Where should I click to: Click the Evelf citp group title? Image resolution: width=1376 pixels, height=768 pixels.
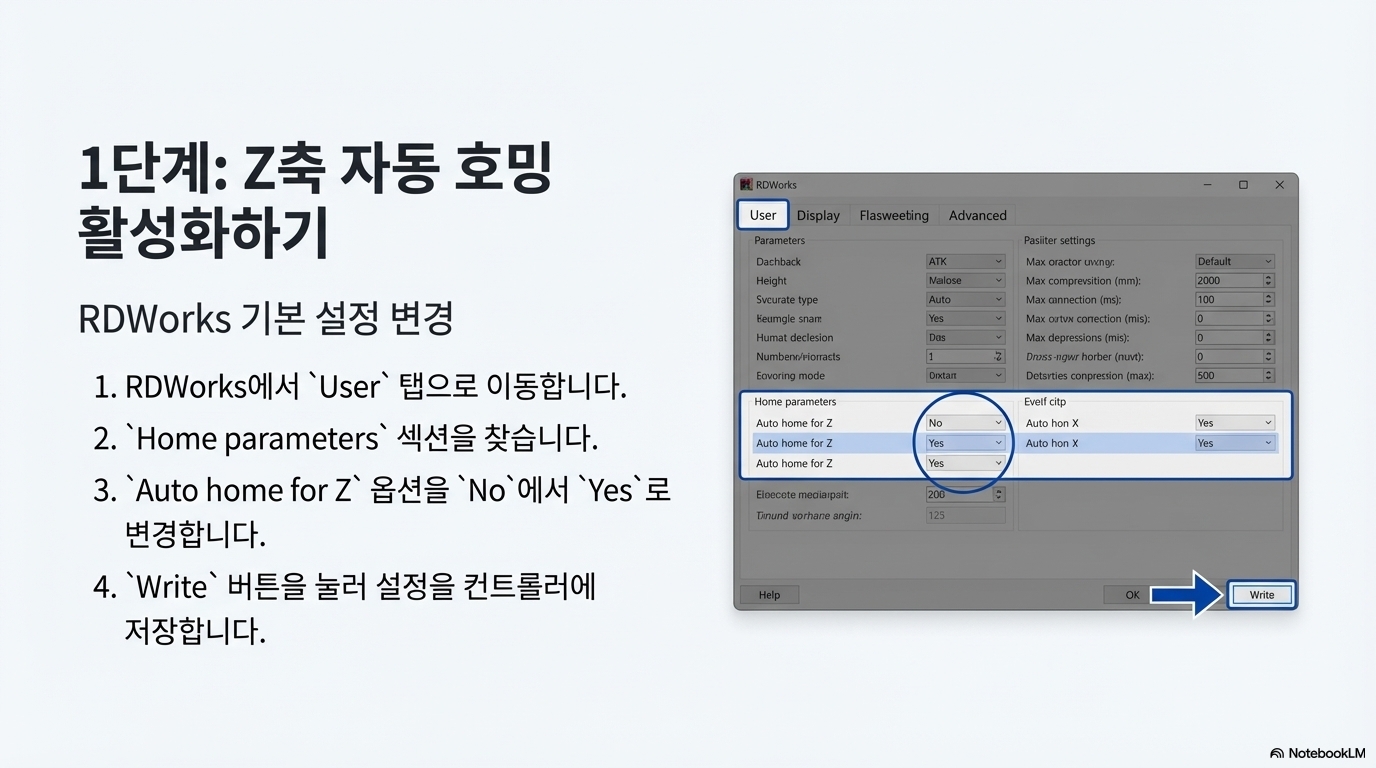[x=1045, y=401]
